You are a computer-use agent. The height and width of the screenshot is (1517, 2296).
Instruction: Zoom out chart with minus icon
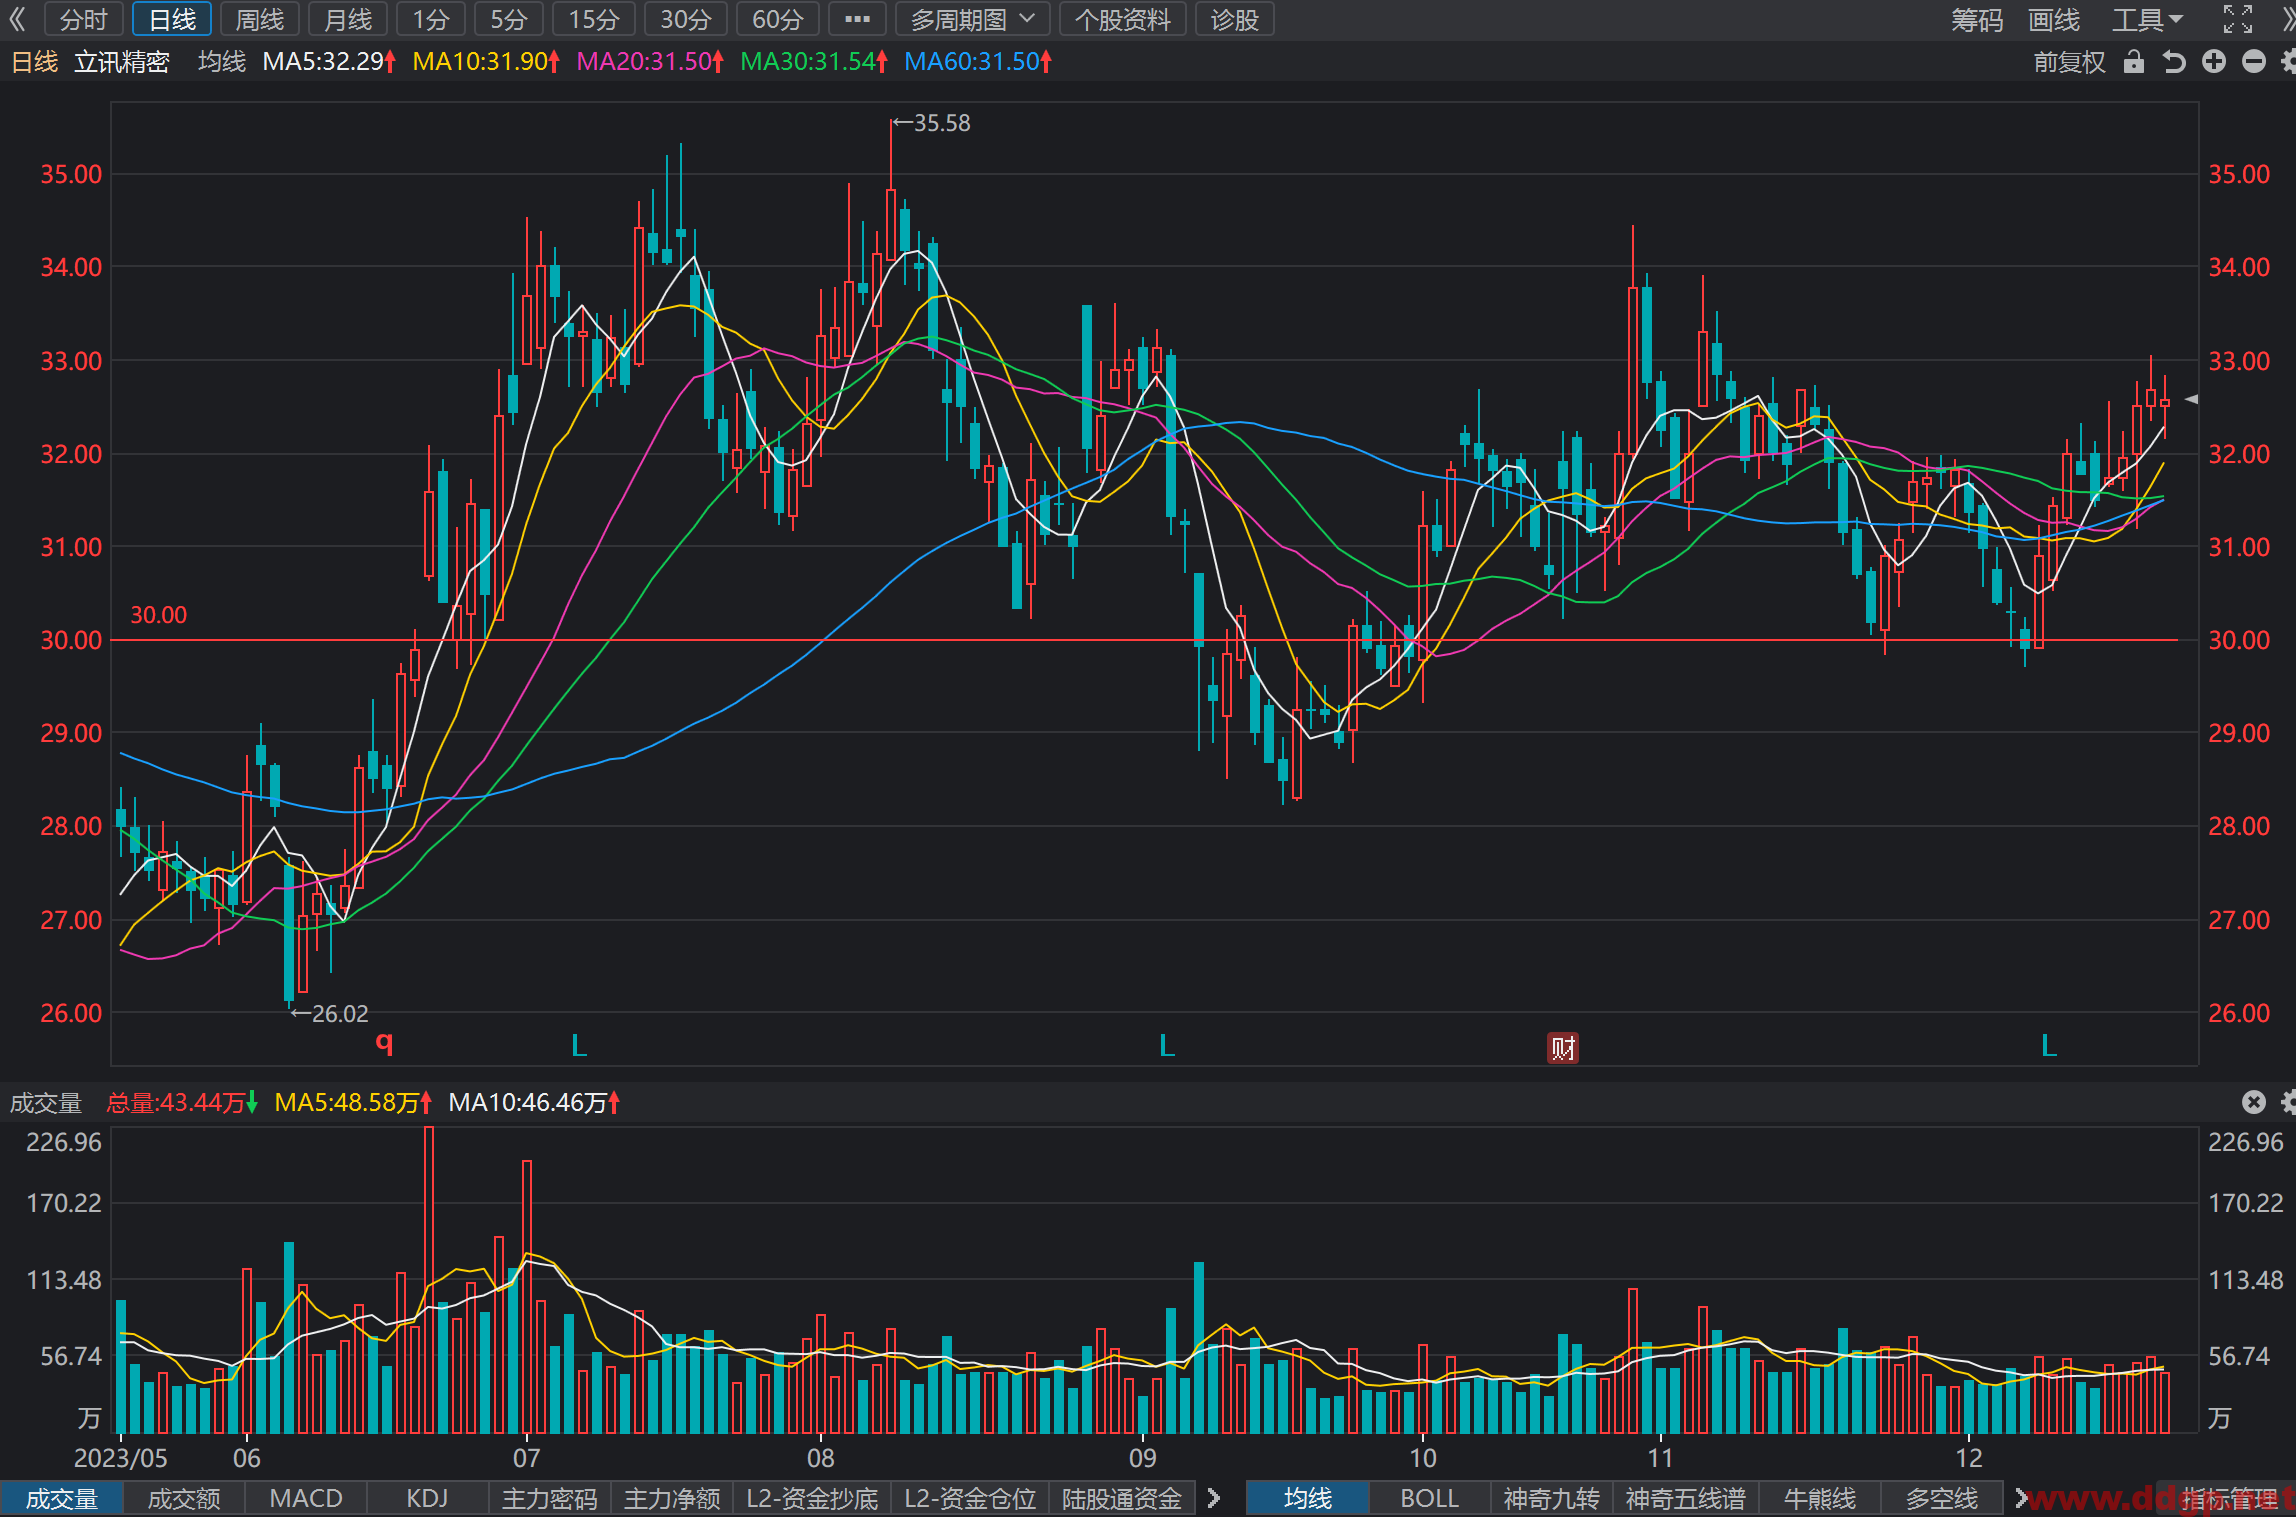pyautogui.click(x=2254, y=62)
